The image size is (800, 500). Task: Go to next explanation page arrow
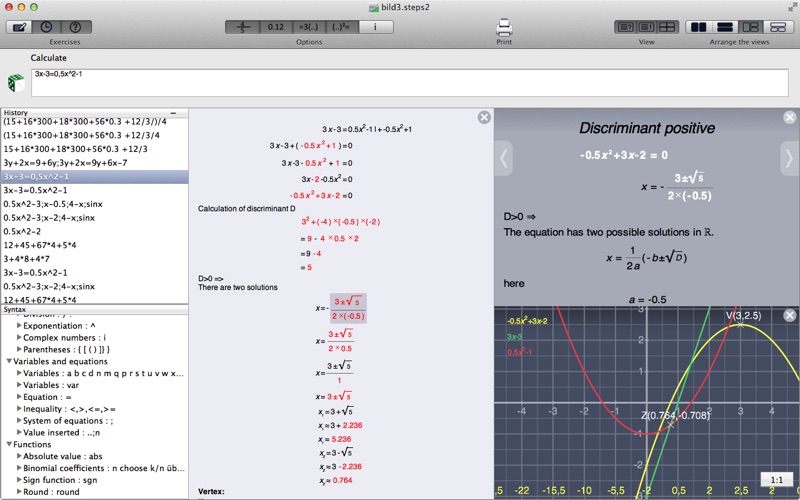(790, 158)
